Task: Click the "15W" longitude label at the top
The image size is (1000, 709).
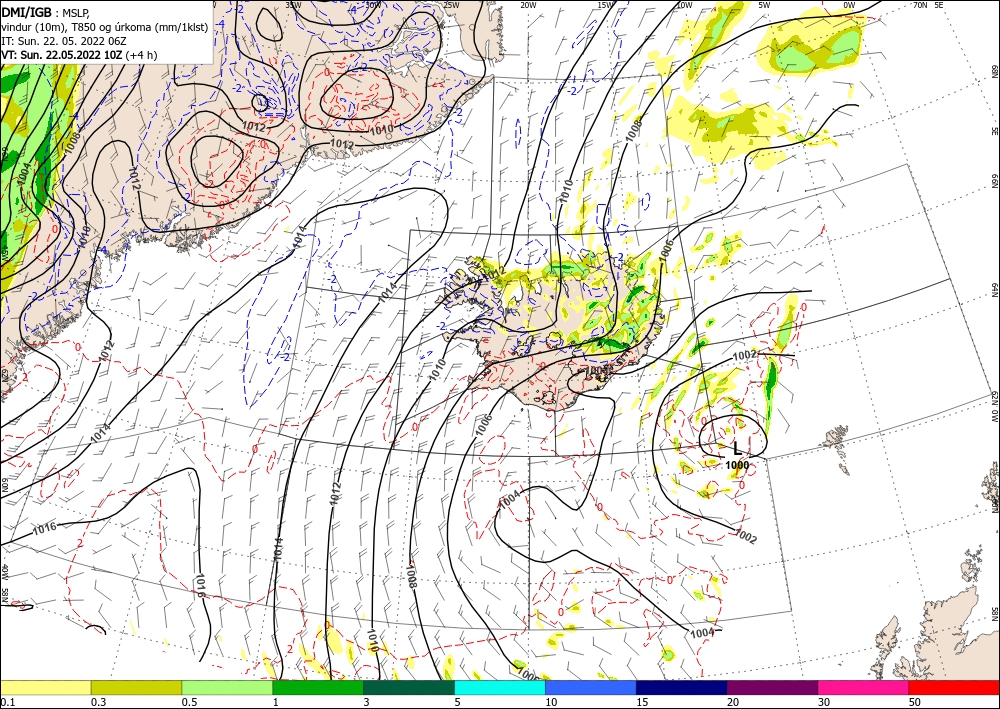Action: click(x=606, y=4)
